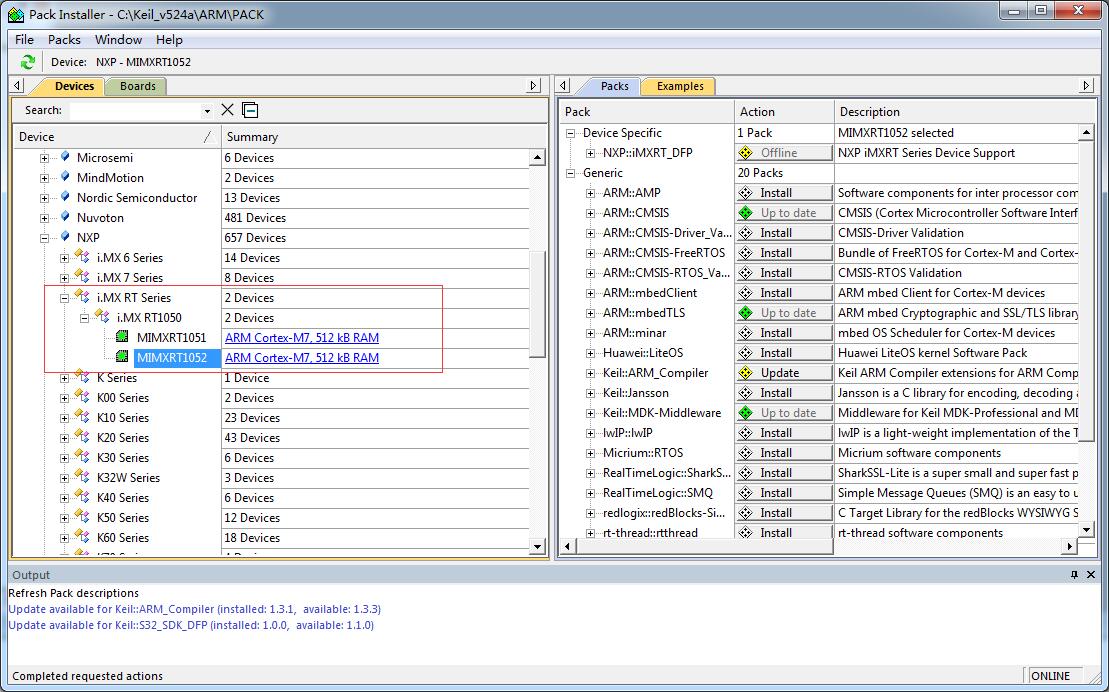The height and width of the screenshot is (692, 1109).
Task: Install the ARM::AMP pack
Action: pyautogui.click(x=784, y=192)
